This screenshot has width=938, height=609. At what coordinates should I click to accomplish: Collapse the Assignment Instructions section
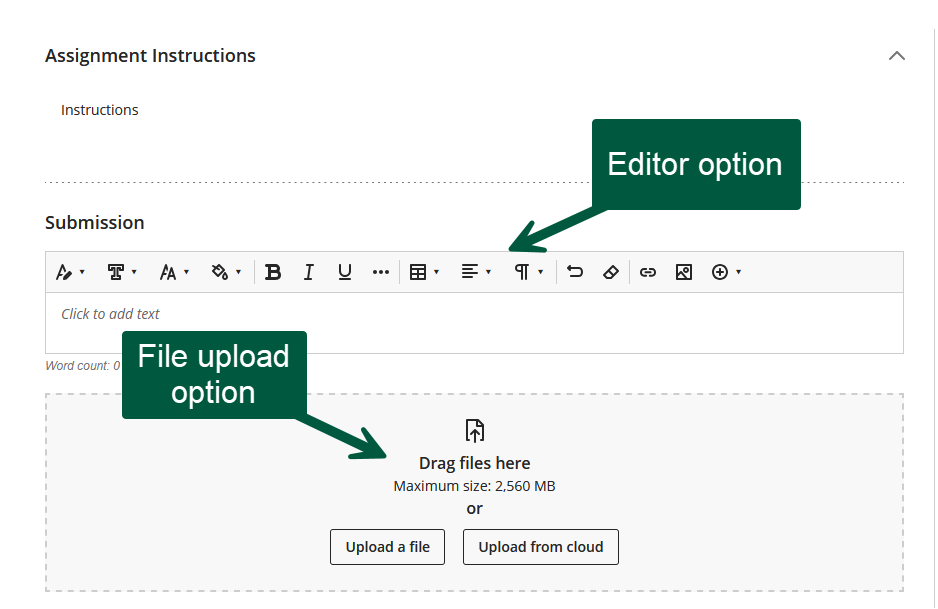tap(897, 56)
